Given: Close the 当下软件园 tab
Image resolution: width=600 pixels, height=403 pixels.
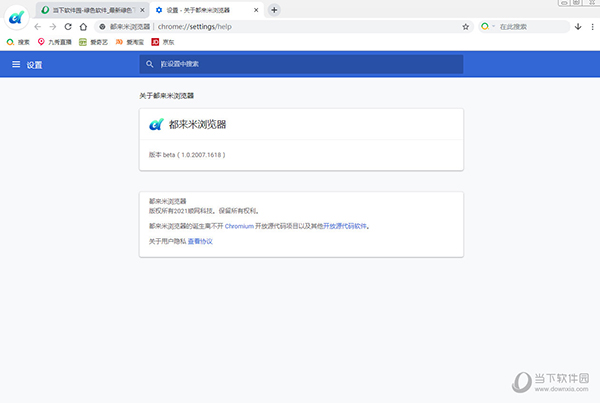Looking at the screenshot, I should coord(142,10).
